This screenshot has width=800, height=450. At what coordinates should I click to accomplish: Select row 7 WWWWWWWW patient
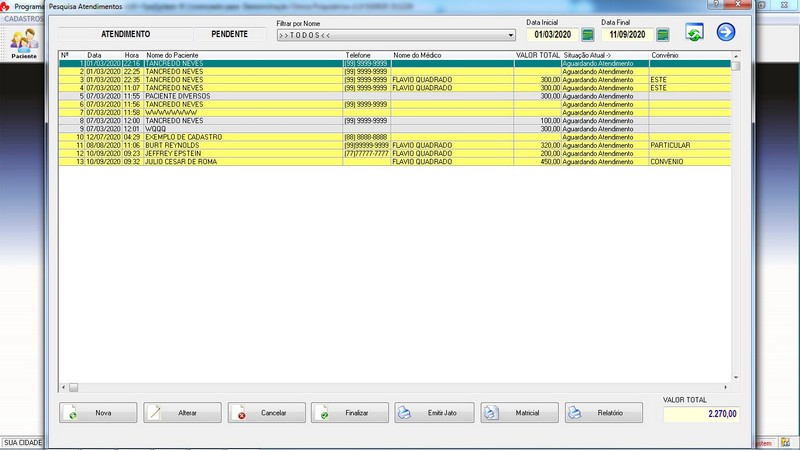[395, 113]
